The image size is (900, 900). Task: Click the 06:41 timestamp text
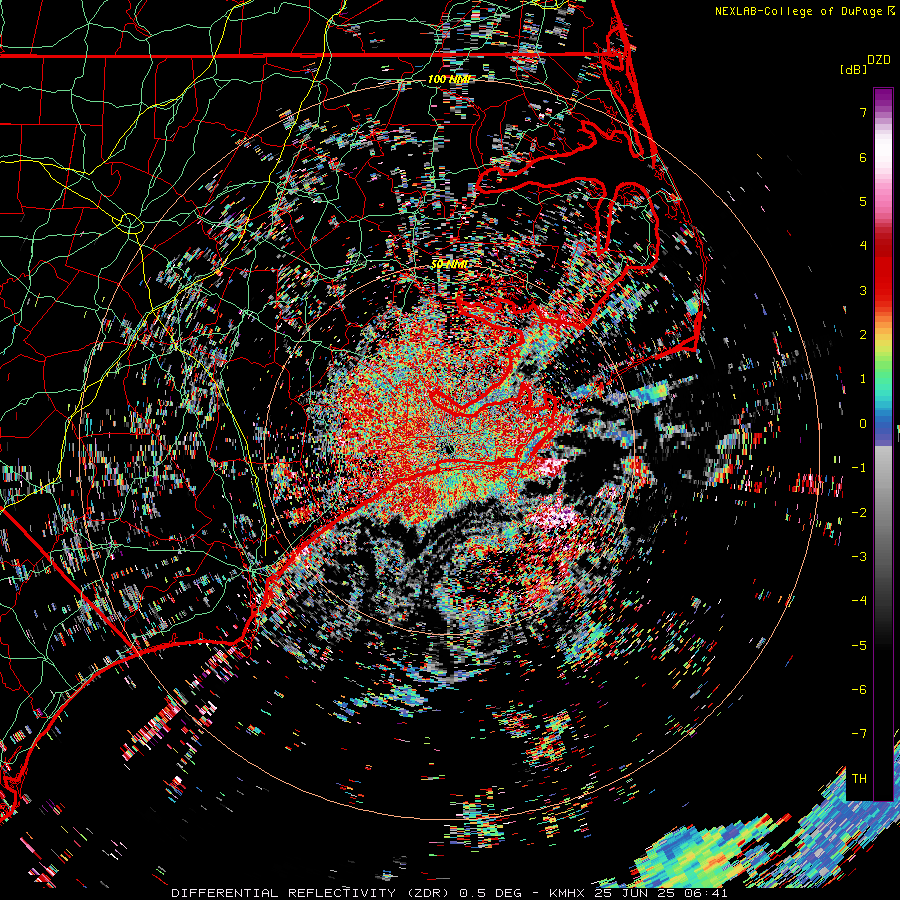tap(707, 893)
